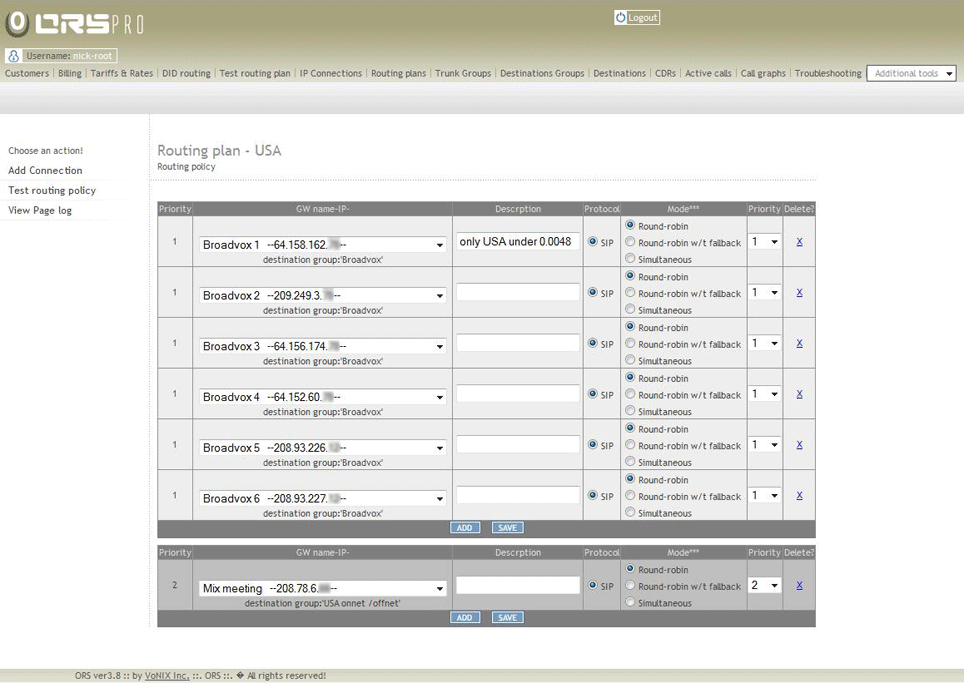Open the Trunk Groups menu
This screenshot has height=683, width=964.
(463, 74)
